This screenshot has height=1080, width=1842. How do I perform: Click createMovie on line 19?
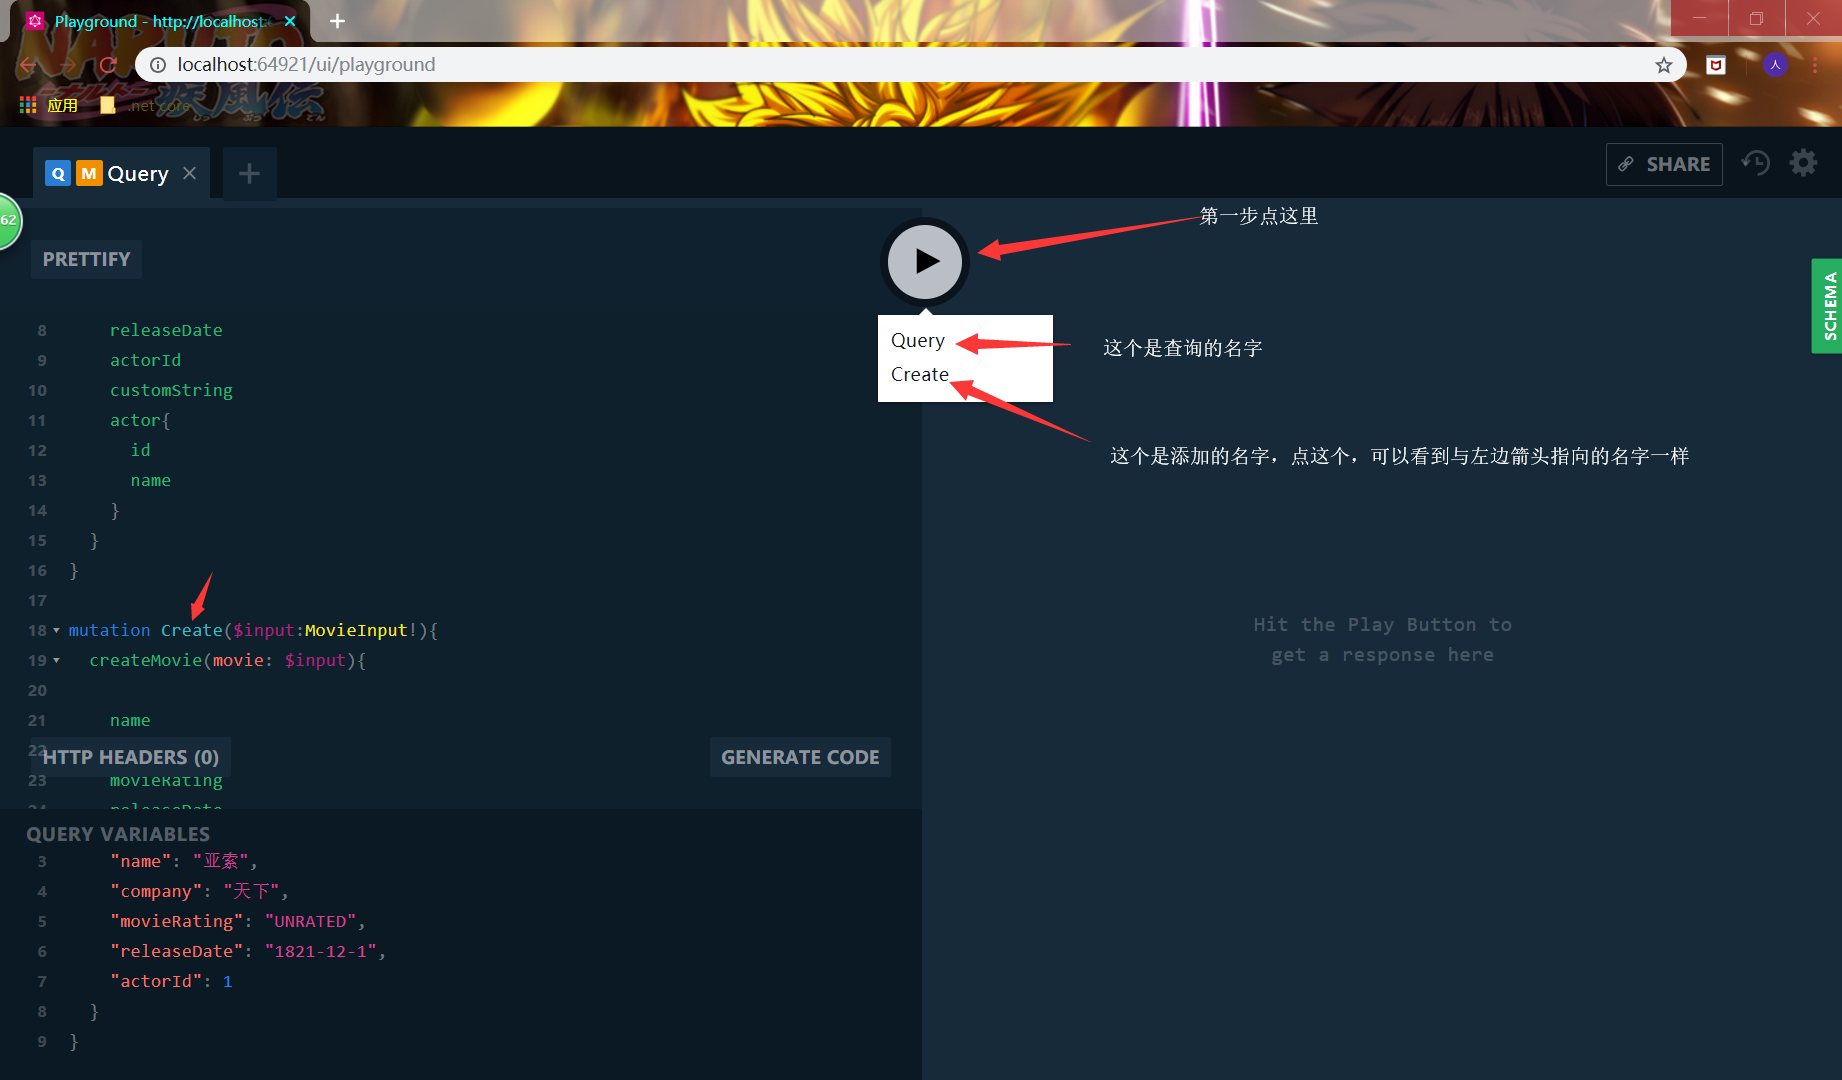tap(146, 660)
